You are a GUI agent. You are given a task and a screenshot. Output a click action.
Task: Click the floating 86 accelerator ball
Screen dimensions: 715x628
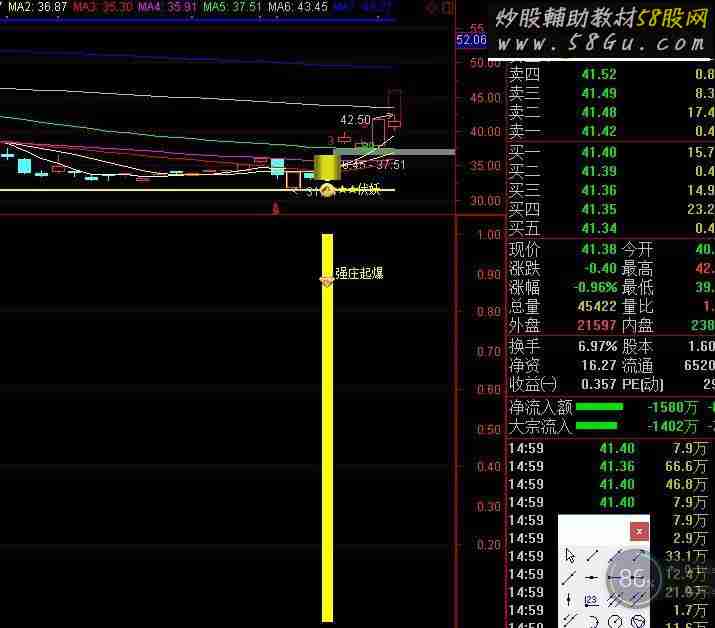click(633, 578)
